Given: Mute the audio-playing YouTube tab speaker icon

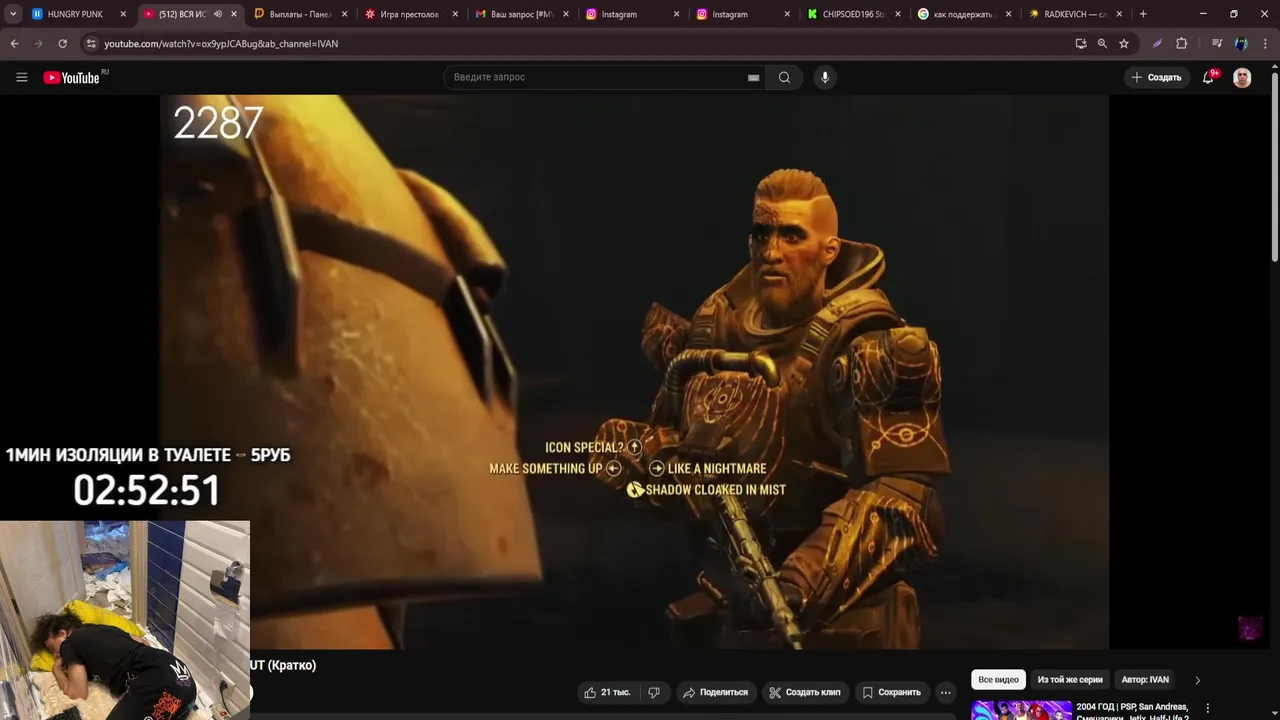Looking at the screenshot, I should tap(218, 14).
